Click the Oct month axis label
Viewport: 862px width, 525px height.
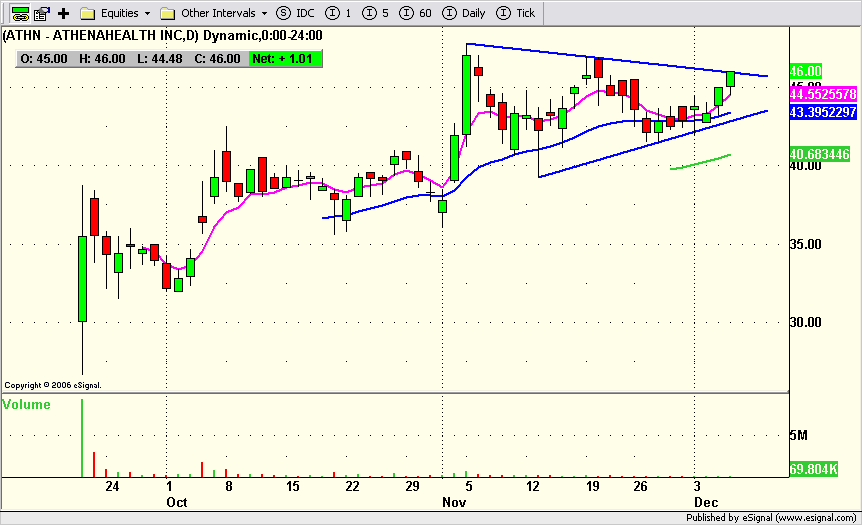click(177, 502)
